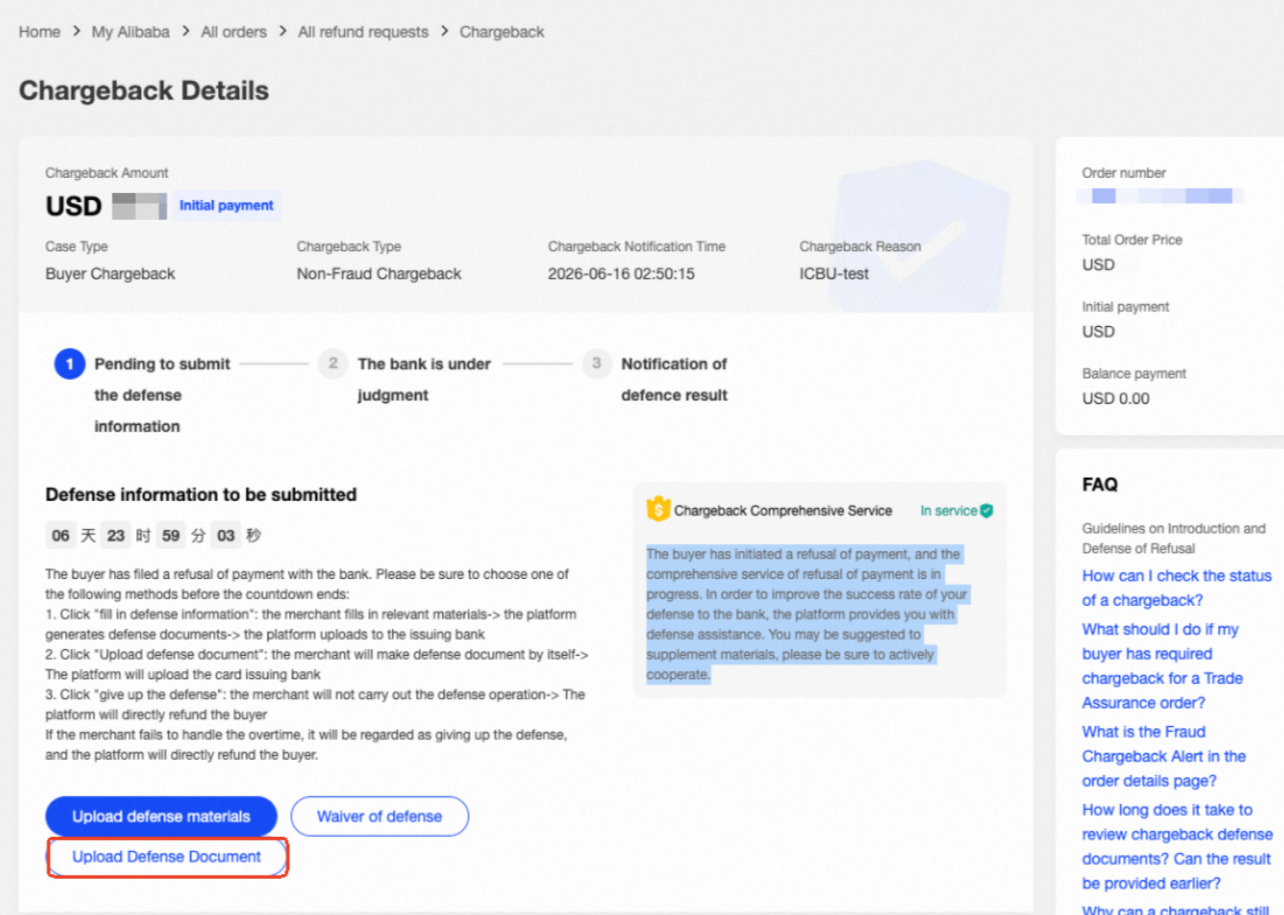This screenshot has width=1284, height=915.
Task: Click the In service green shield icon
Action: point(987,510)
